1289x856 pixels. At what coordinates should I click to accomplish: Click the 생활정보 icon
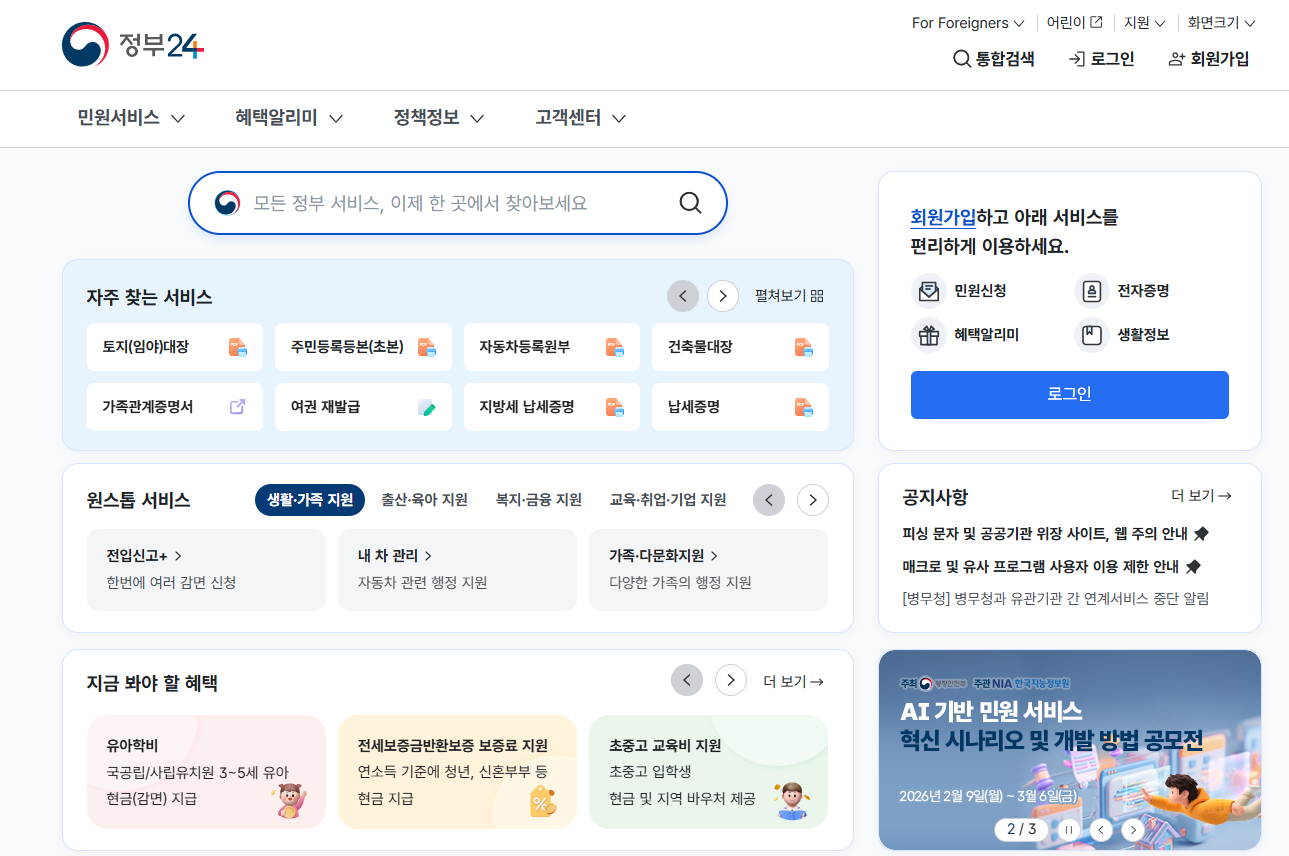(x=1090, y=335)
